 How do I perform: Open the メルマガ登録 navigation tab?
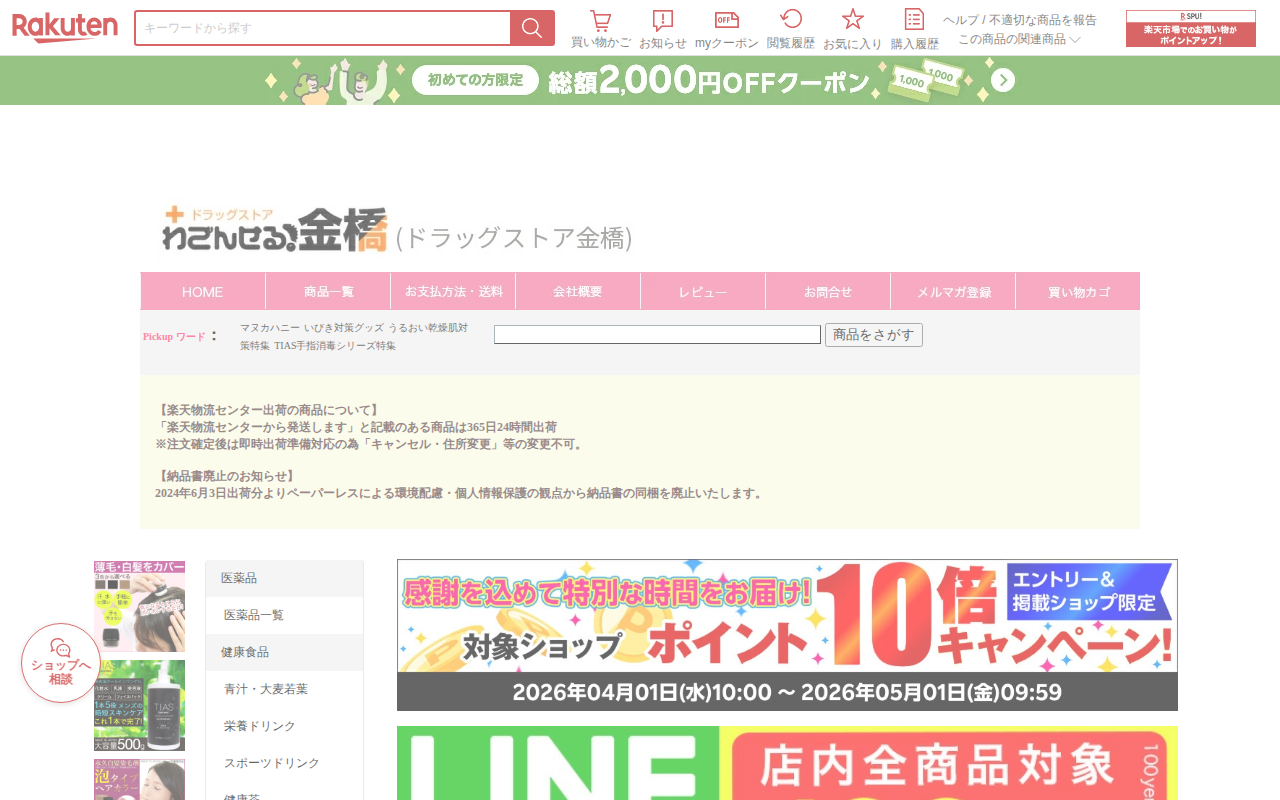tap(953, 291)
